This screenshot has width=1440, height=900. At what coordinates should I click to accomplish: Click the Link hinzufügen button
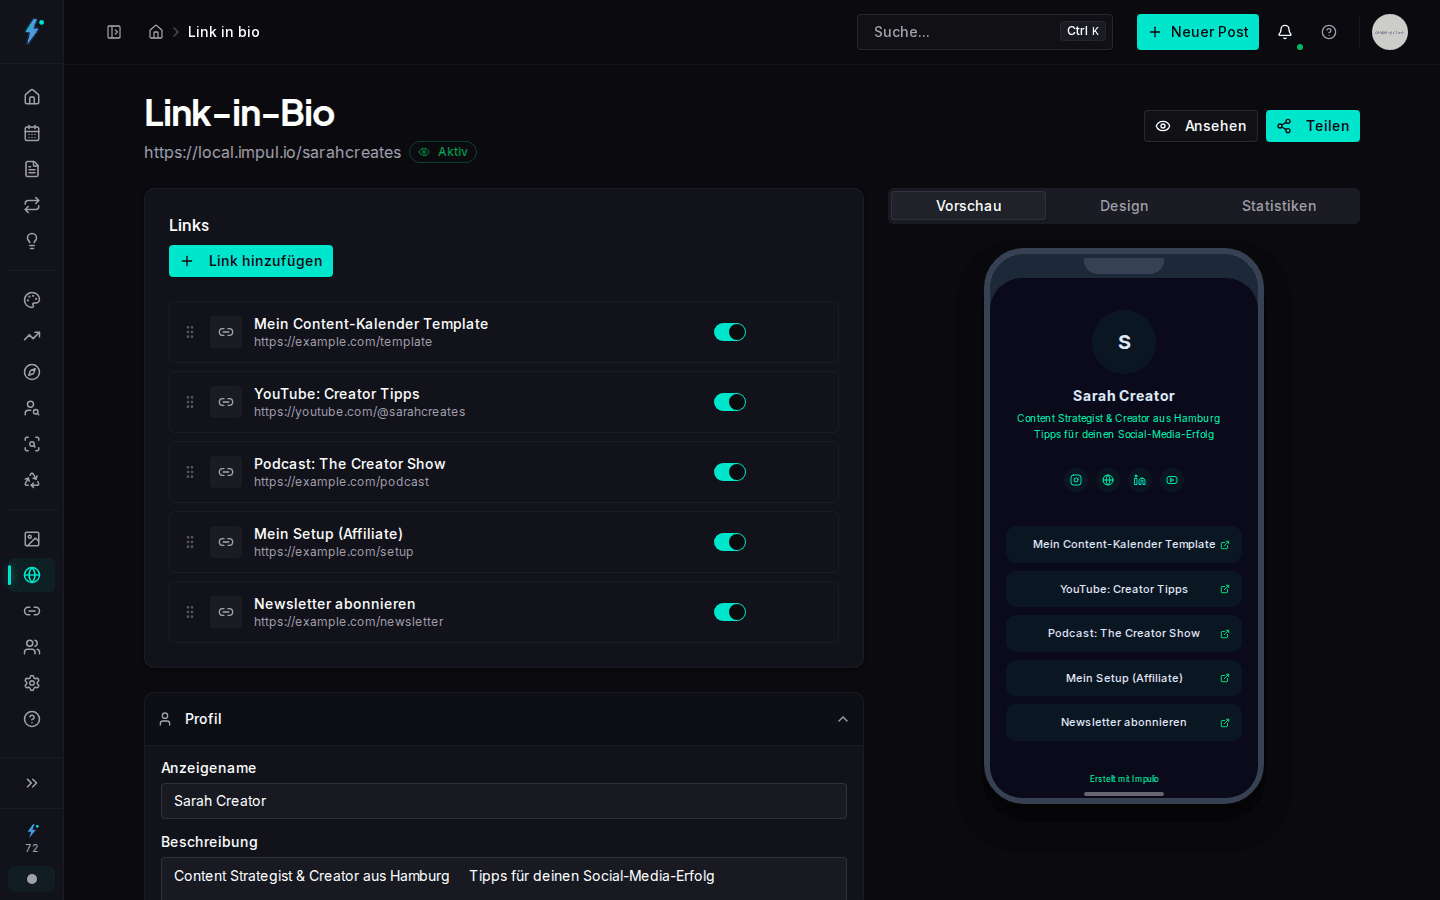(251, 261)
